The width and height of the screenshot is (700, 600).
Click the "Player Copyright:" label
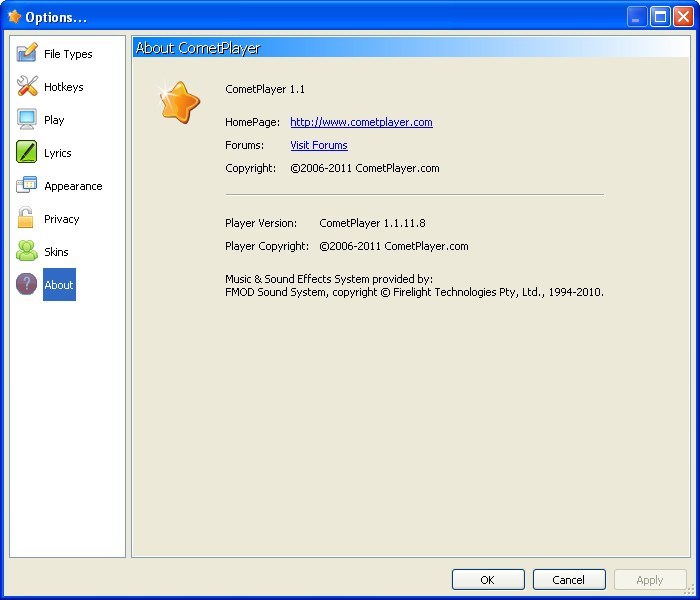[267, 246]
